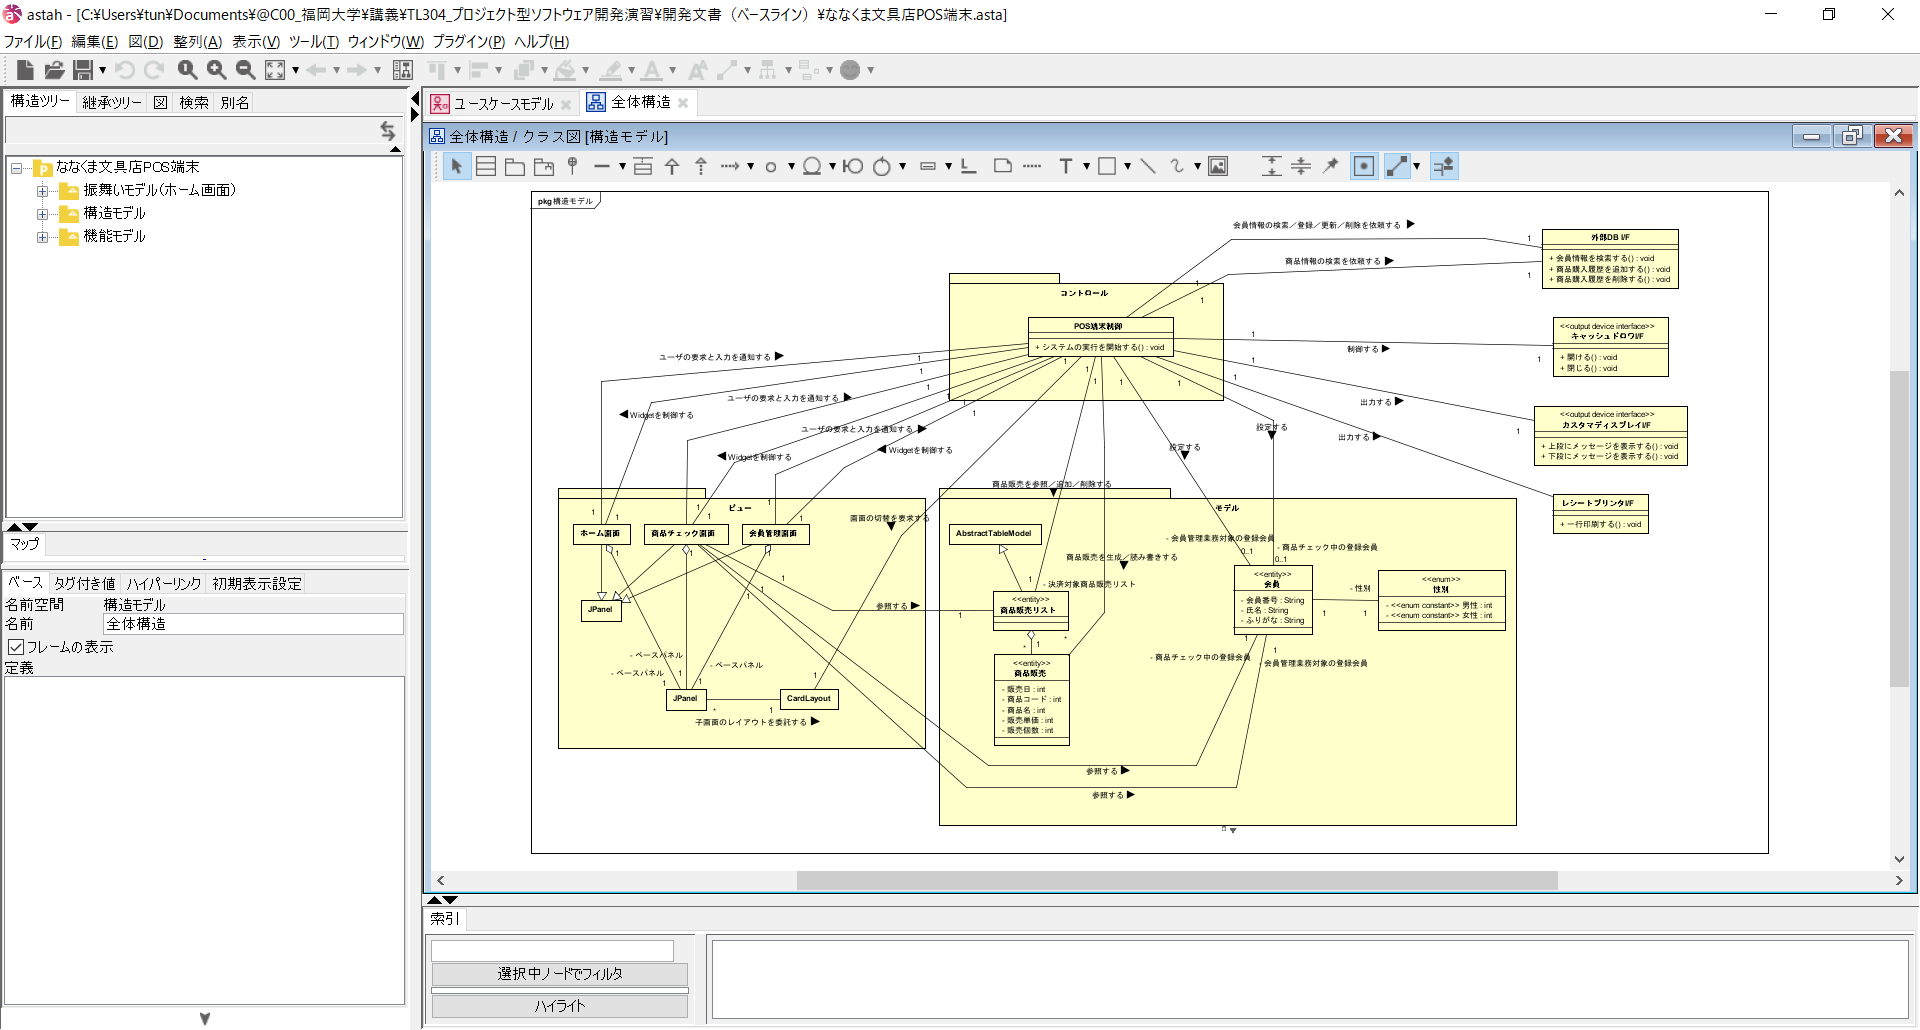Click the index search input field
The width and height of the screenshot is (1920, 1030).
pyautogui.click(x=553, y=949)
